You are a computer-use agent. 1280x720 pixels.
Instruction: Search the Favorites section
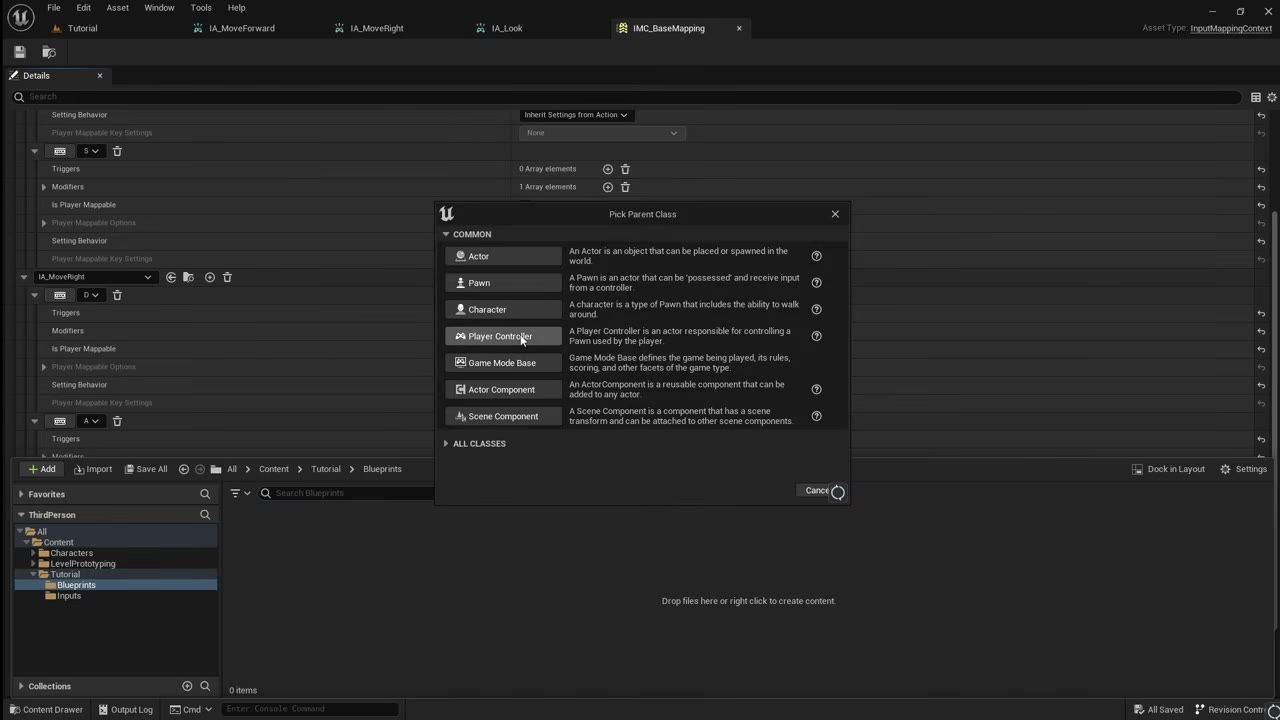click(x=205, y=494)
